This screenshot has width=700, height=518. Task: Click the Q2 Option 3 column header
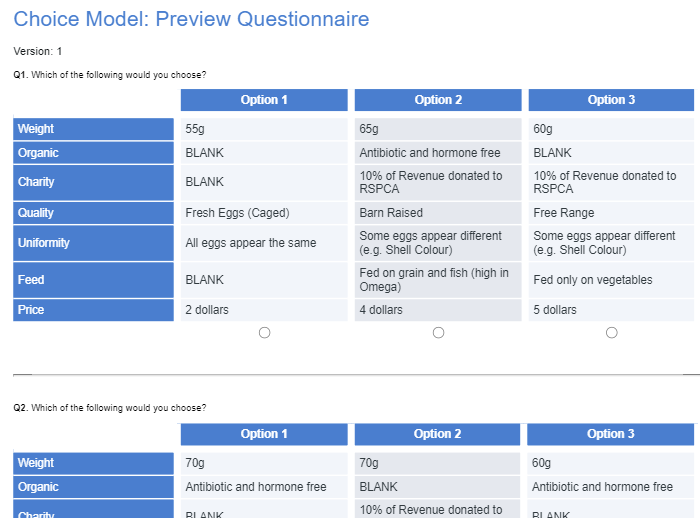coord(611,434)
